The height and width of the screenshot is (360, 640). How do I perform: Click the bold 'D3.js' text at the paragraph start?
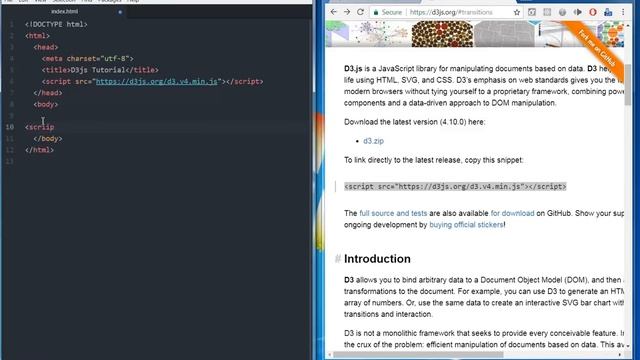point(353,69)
